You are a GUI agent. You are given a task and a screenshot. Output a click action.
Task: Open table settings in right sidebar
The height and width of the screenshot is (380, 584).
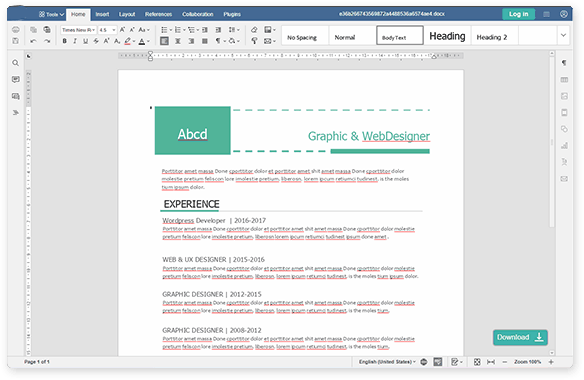pos(564,80)
